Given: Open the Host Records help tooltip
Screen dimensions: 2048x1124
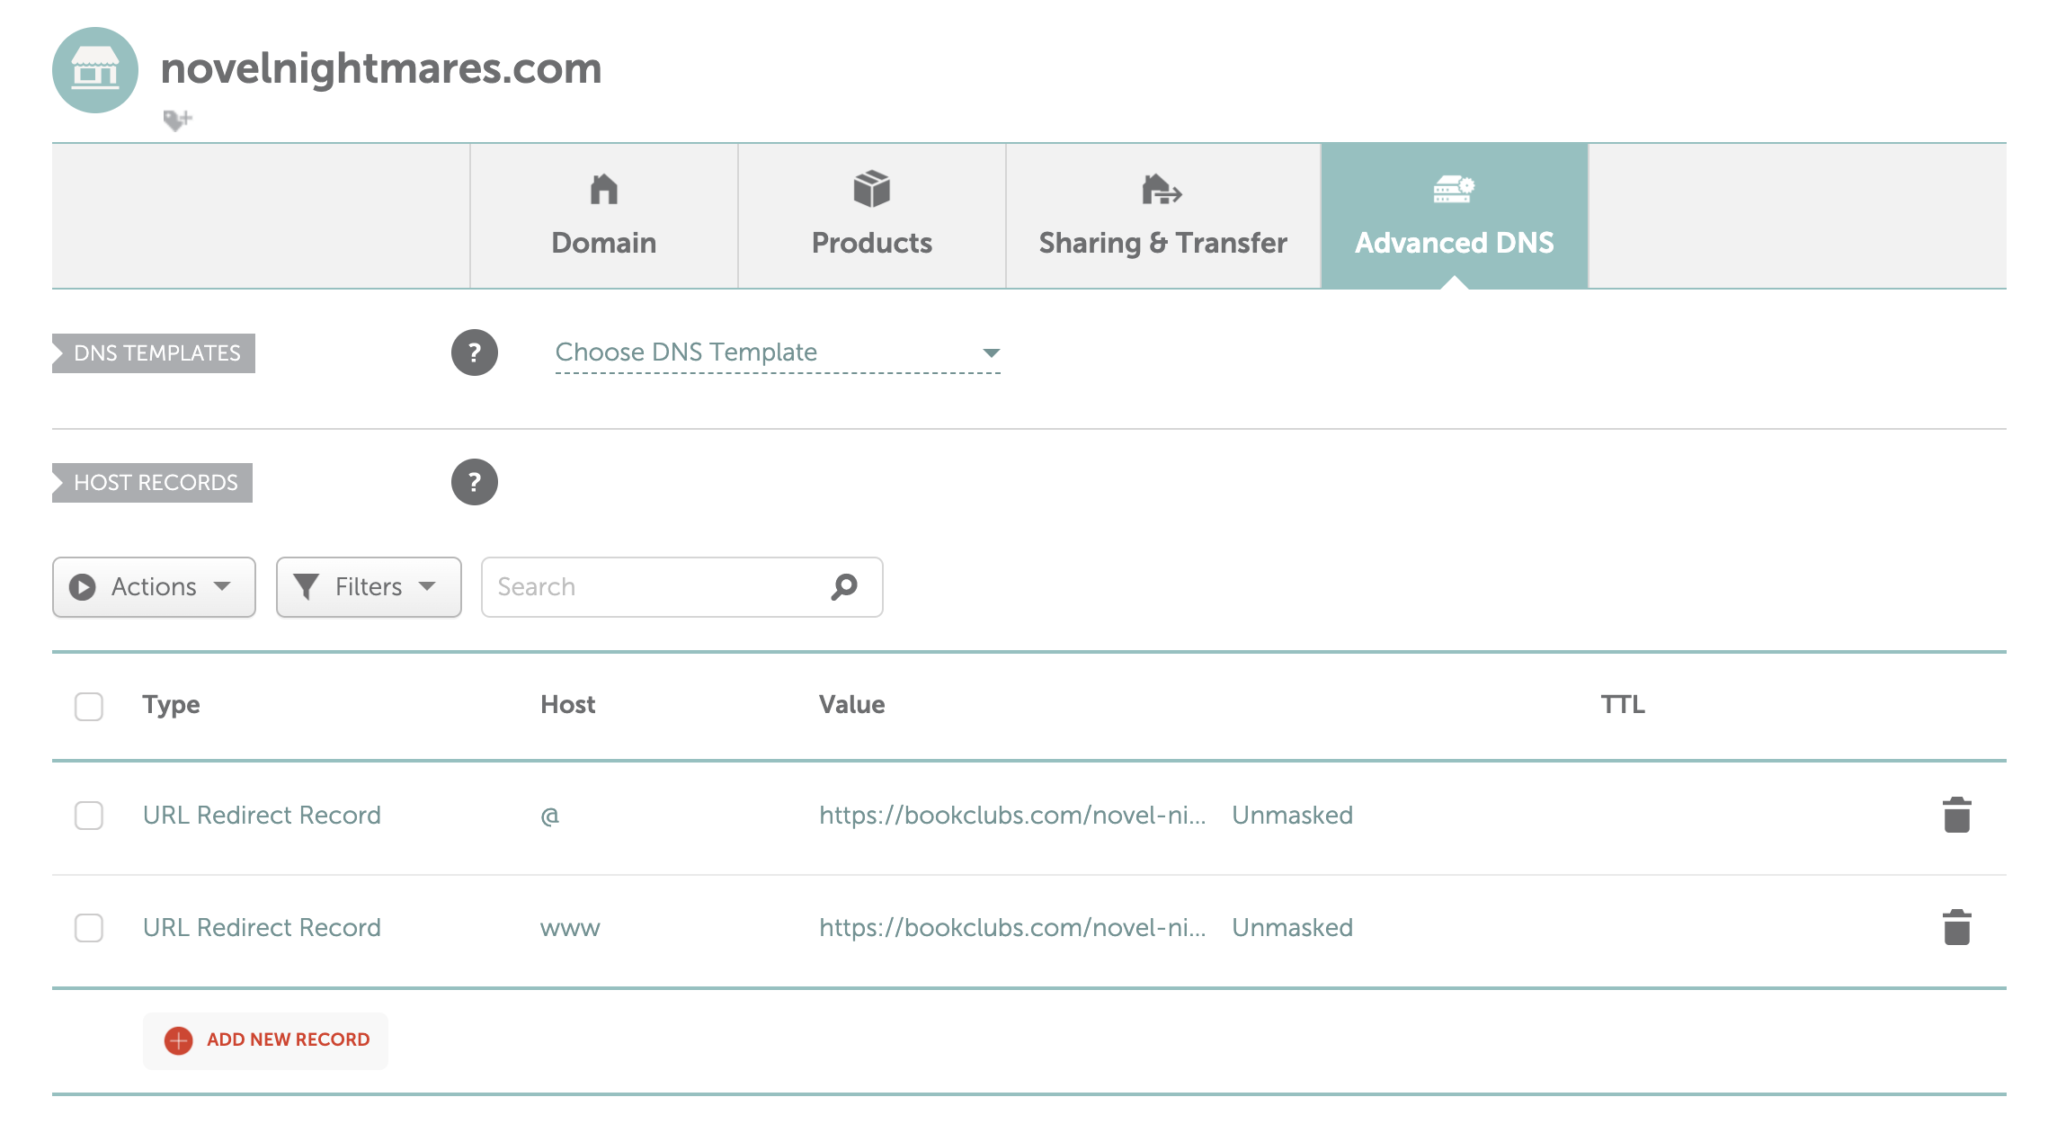Looking at the screenshot, I should click(475, 482).
